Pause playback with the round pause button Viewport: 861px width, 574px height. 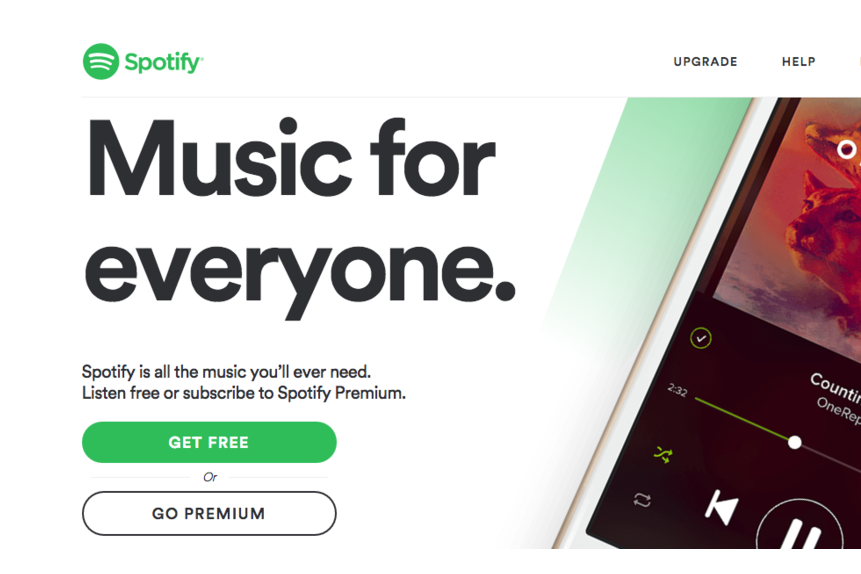pyautogui.click(x=800, y=526)
